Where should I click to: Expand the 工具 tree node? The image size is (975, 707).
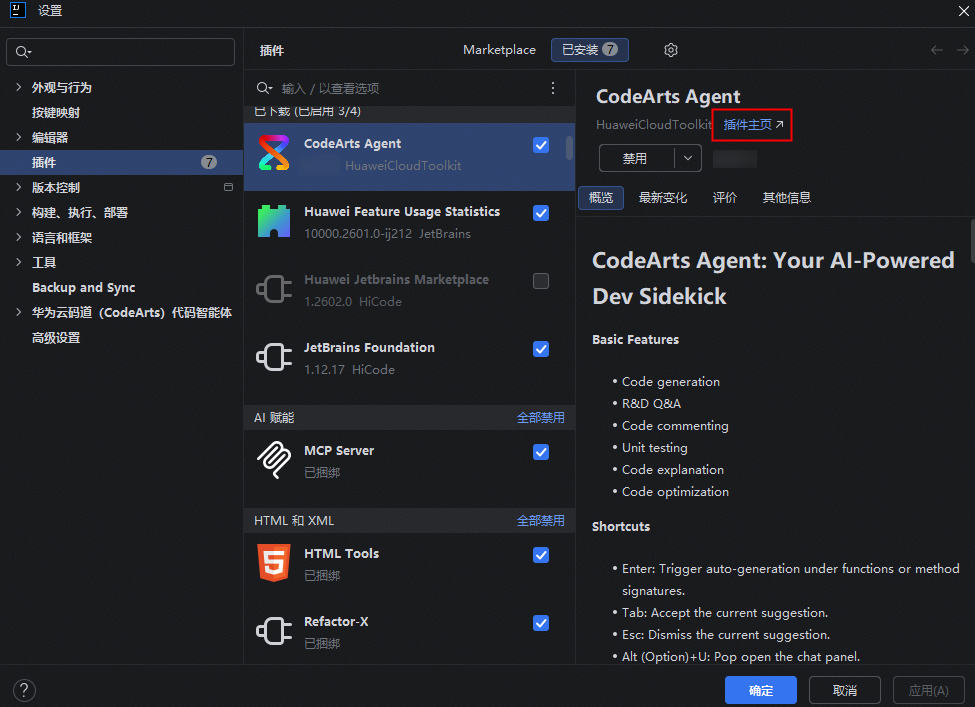click(x=18, y=262)
